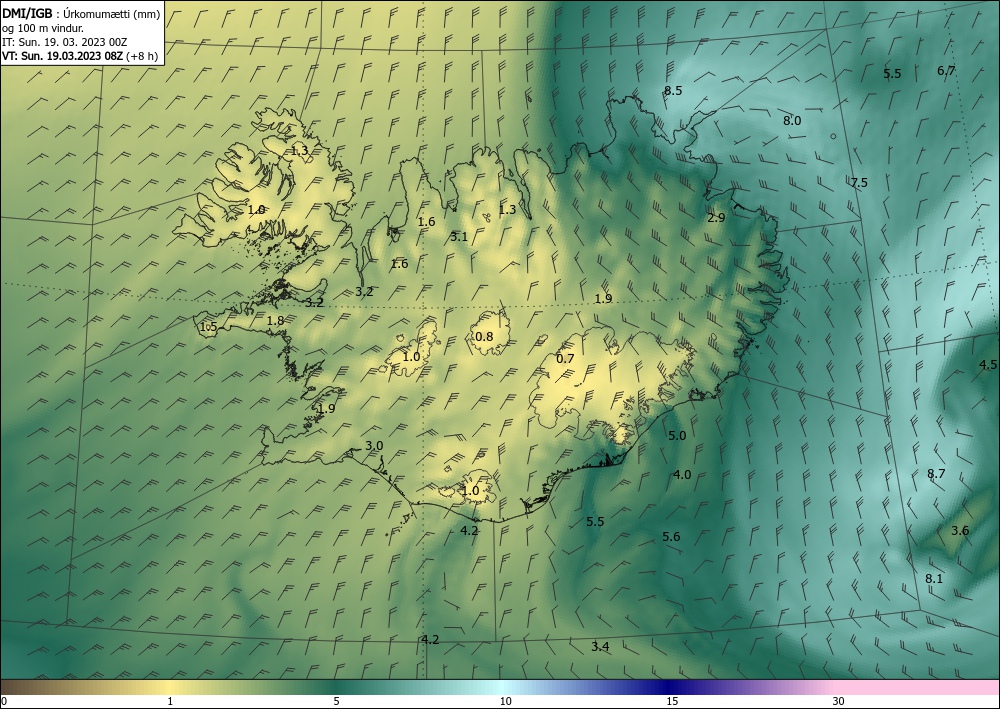Click the 15 tick label on color scale
The image size is (1000, 709).
672,701
